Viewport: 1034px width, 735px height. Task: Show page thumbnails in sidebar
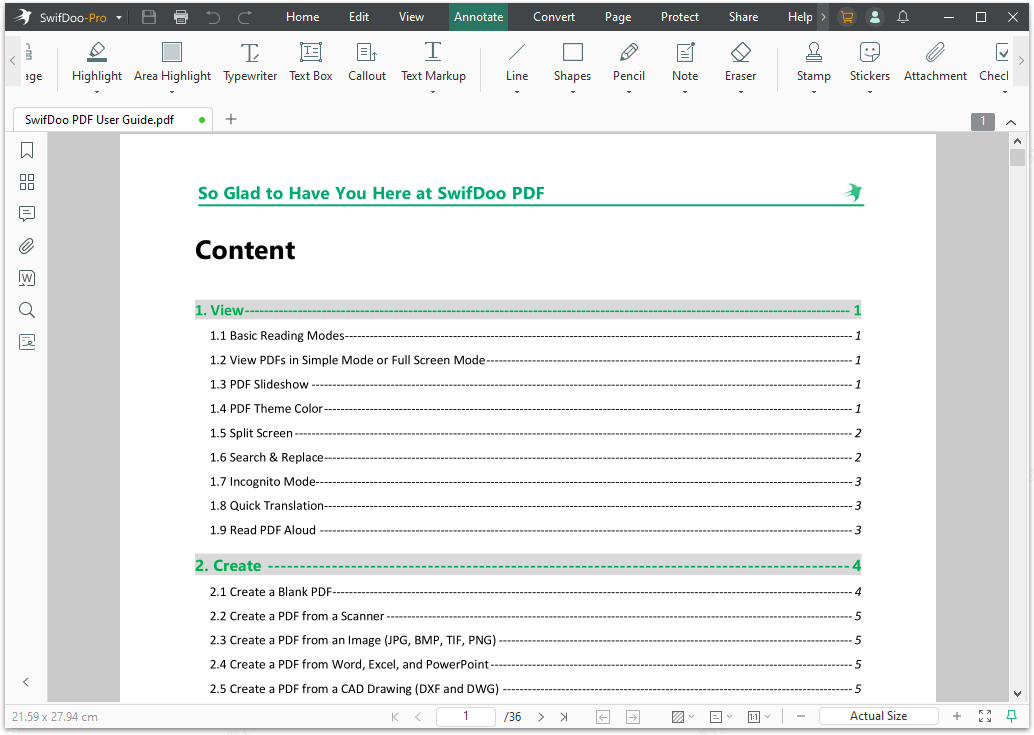point(27,182)
